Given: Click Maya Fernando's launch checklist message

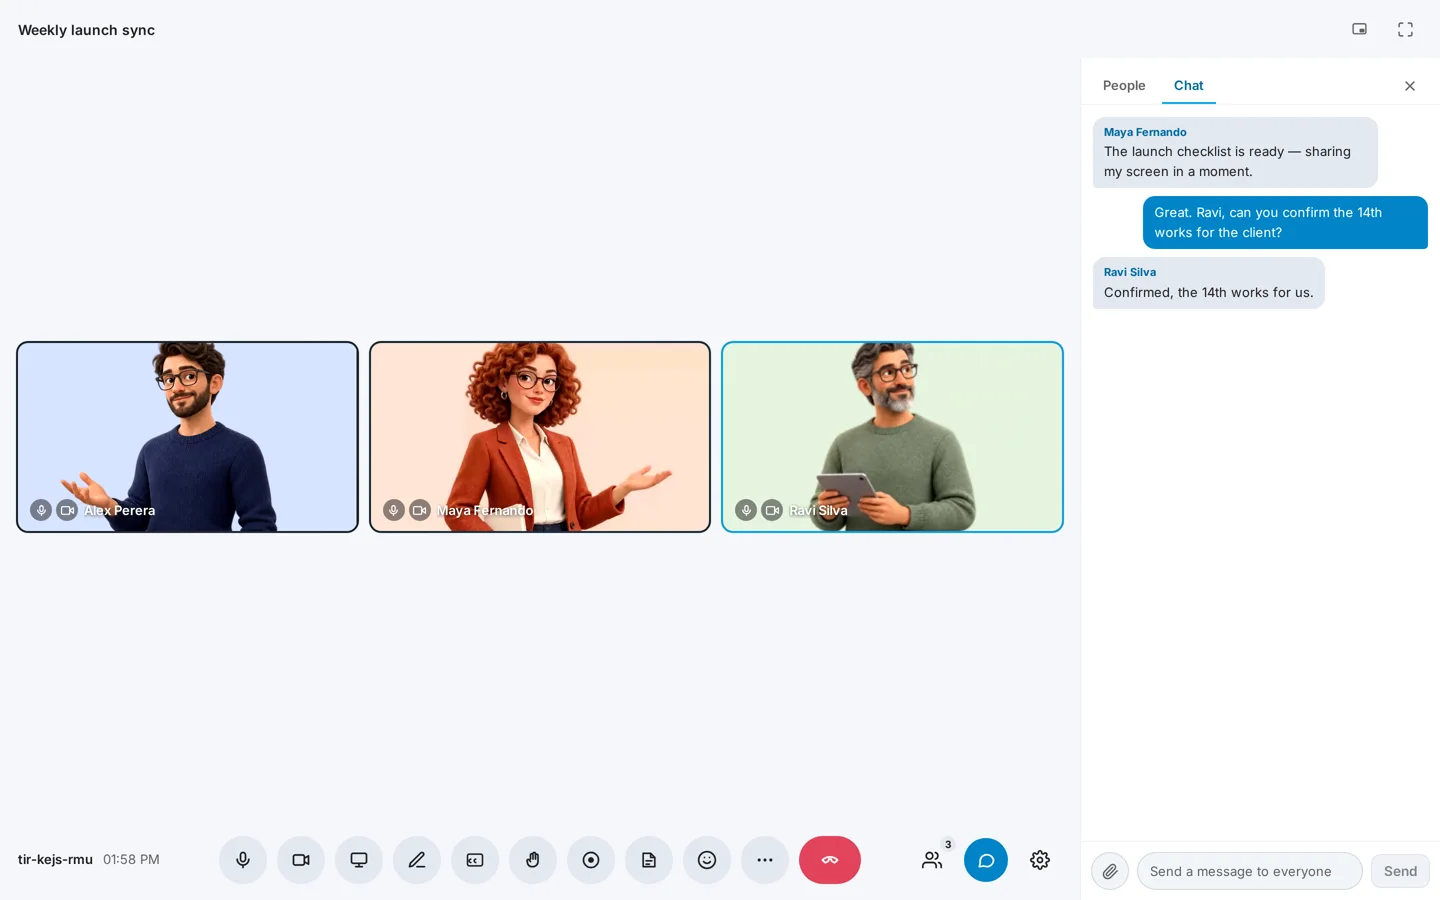Looking at the screenshot, I should pos(1235,152).
